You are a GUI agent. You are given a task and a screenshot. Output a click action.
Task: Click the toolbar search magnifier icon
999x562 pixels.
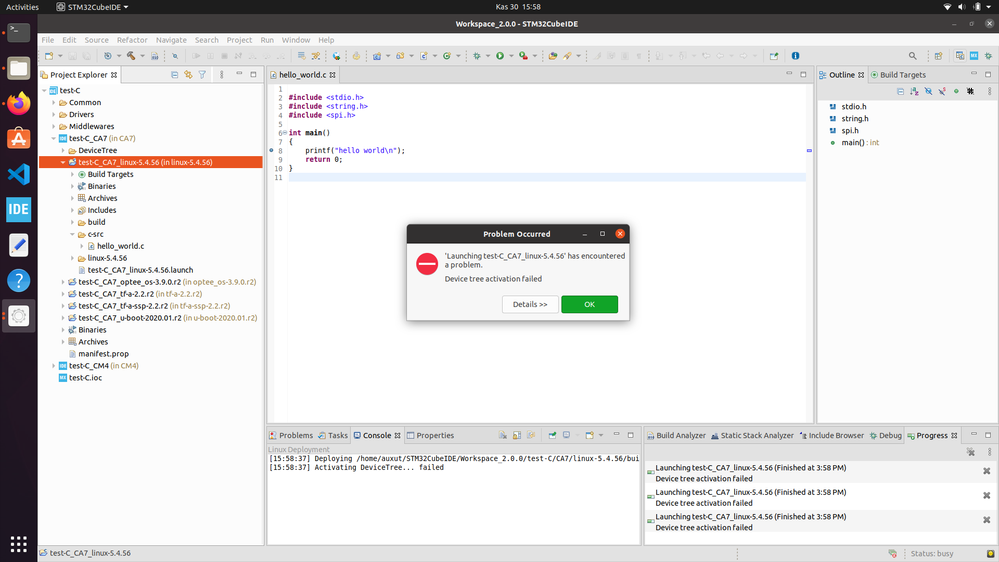(x=912, y=56)
